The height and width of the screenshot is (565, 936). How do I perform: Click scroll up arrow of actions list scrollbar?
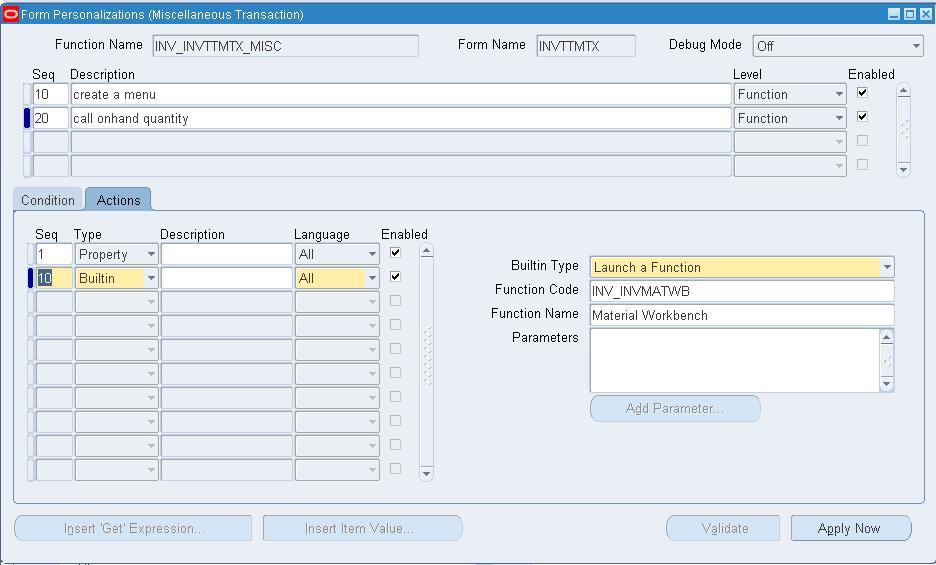pos(426,251)
